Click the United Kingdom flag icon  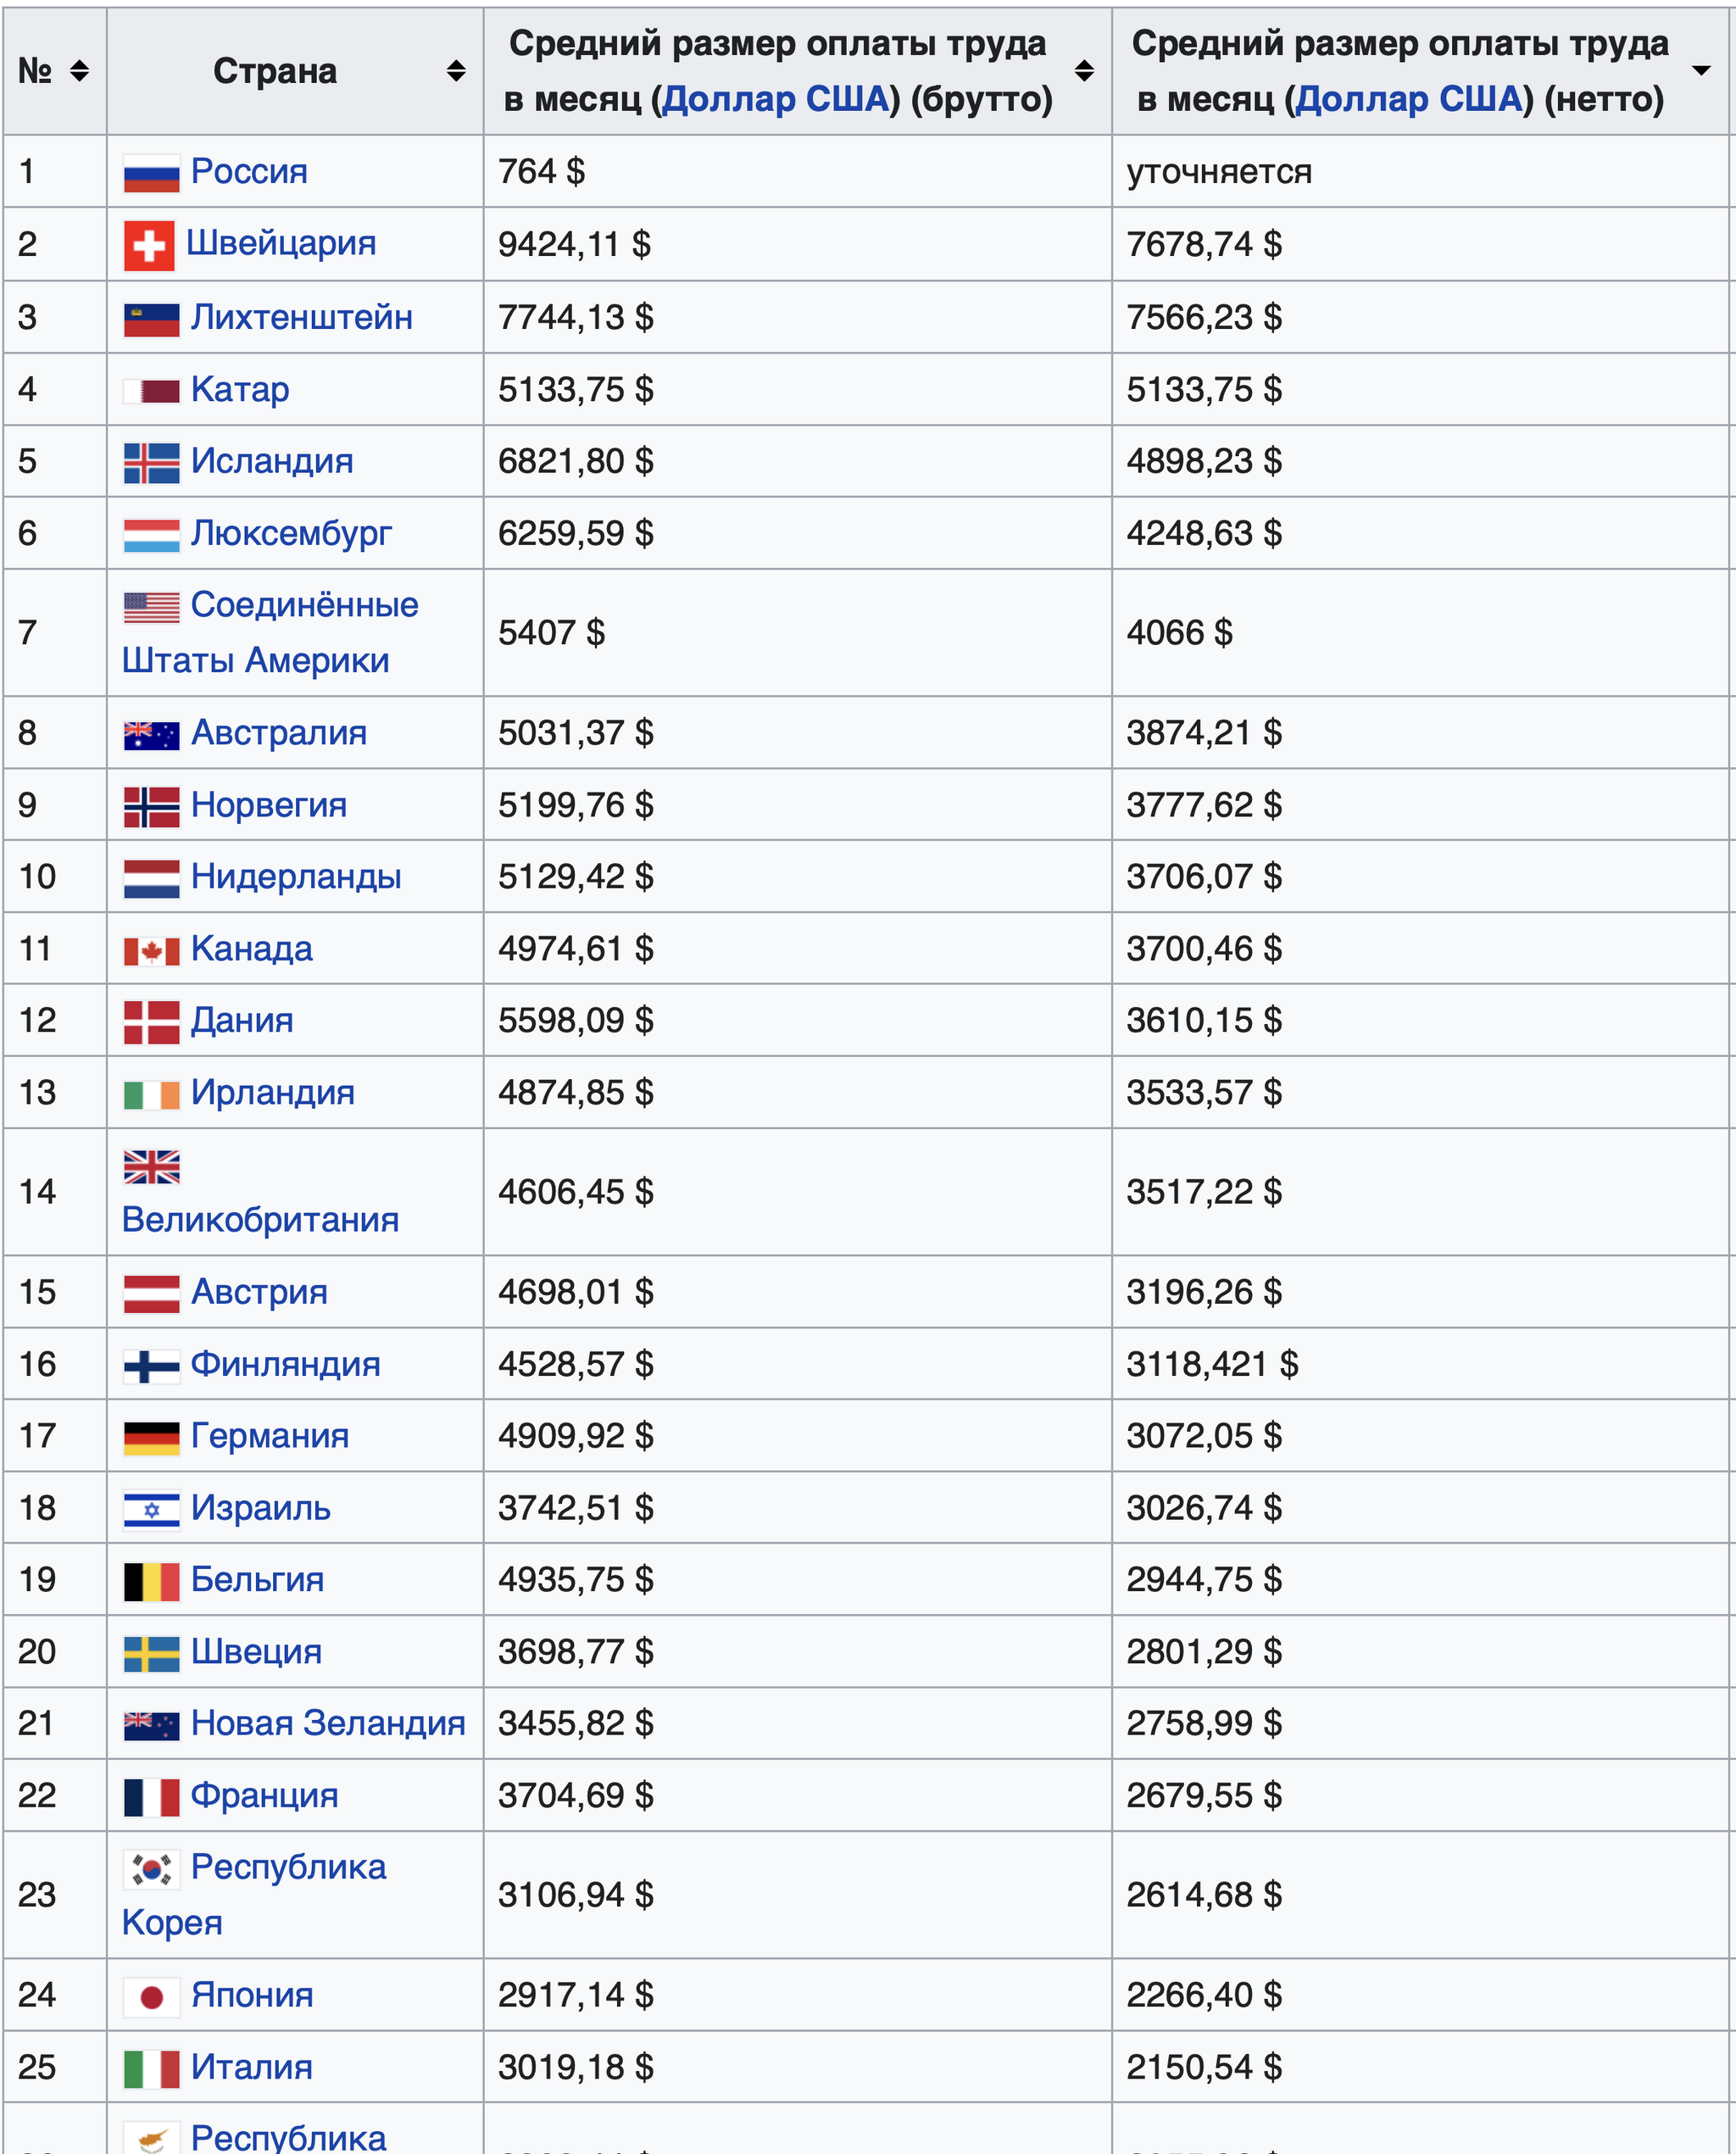tap(151, 1166)
